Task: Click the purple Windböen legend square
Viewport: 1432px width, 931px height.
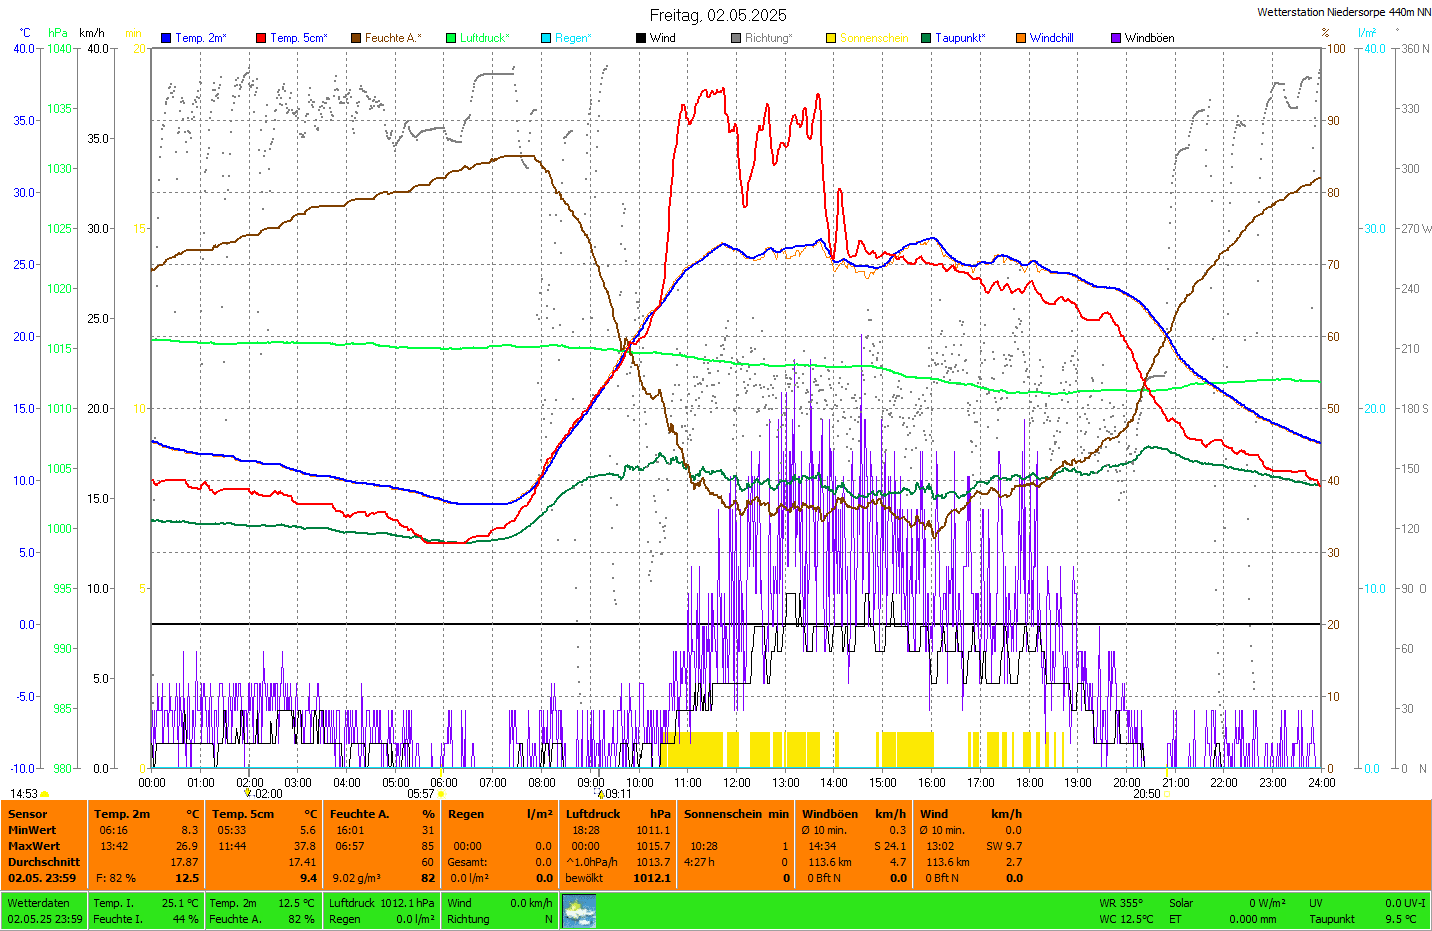Action: [1116, 38]
